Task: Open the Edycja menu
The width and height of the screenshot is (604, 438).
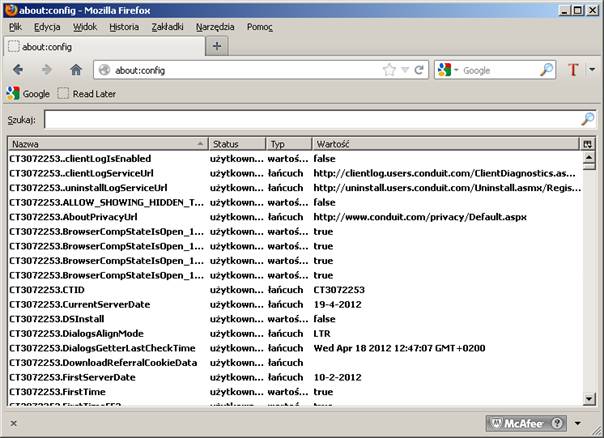Action: [47, 27]
